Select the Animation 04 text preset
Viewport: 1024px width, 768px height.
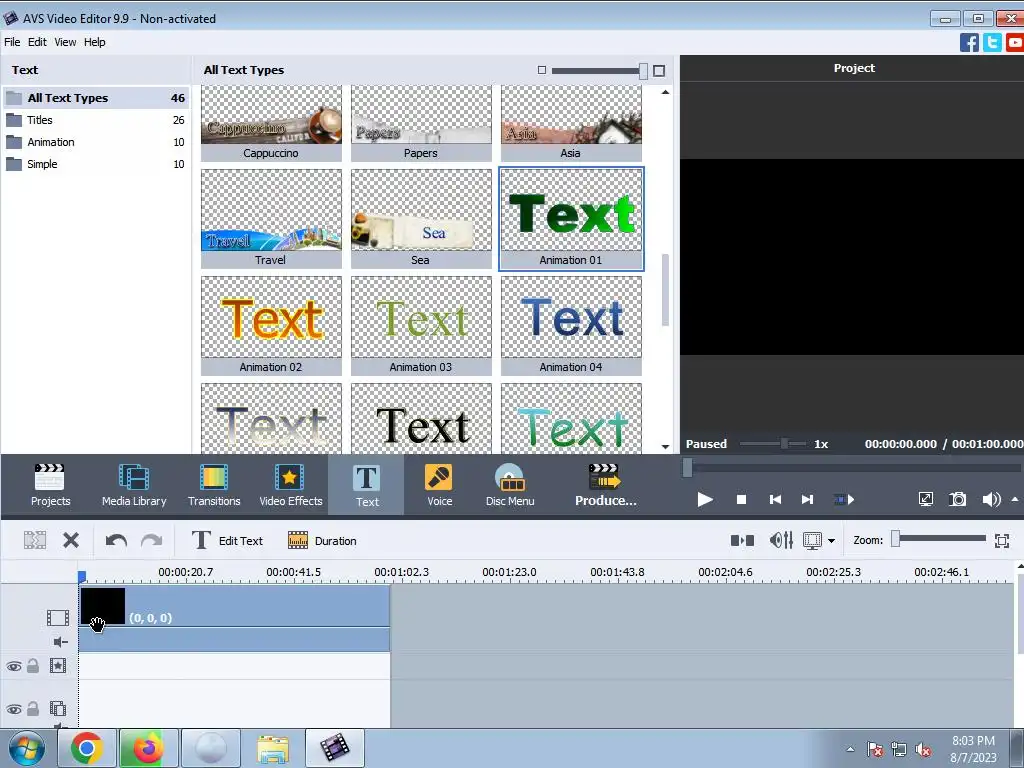[571, 326]
